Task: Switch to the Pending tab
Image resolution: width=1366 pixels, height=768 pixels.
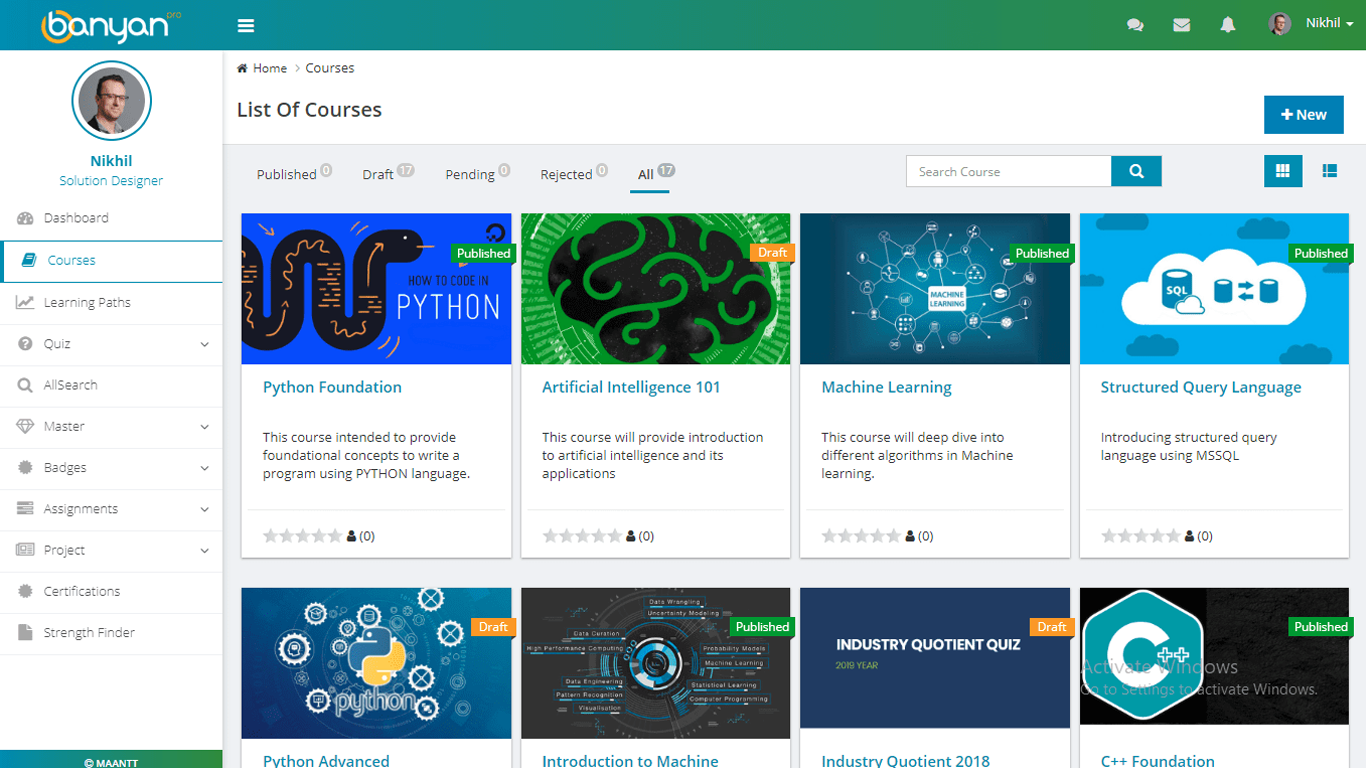Action: [x=478, y=174]
